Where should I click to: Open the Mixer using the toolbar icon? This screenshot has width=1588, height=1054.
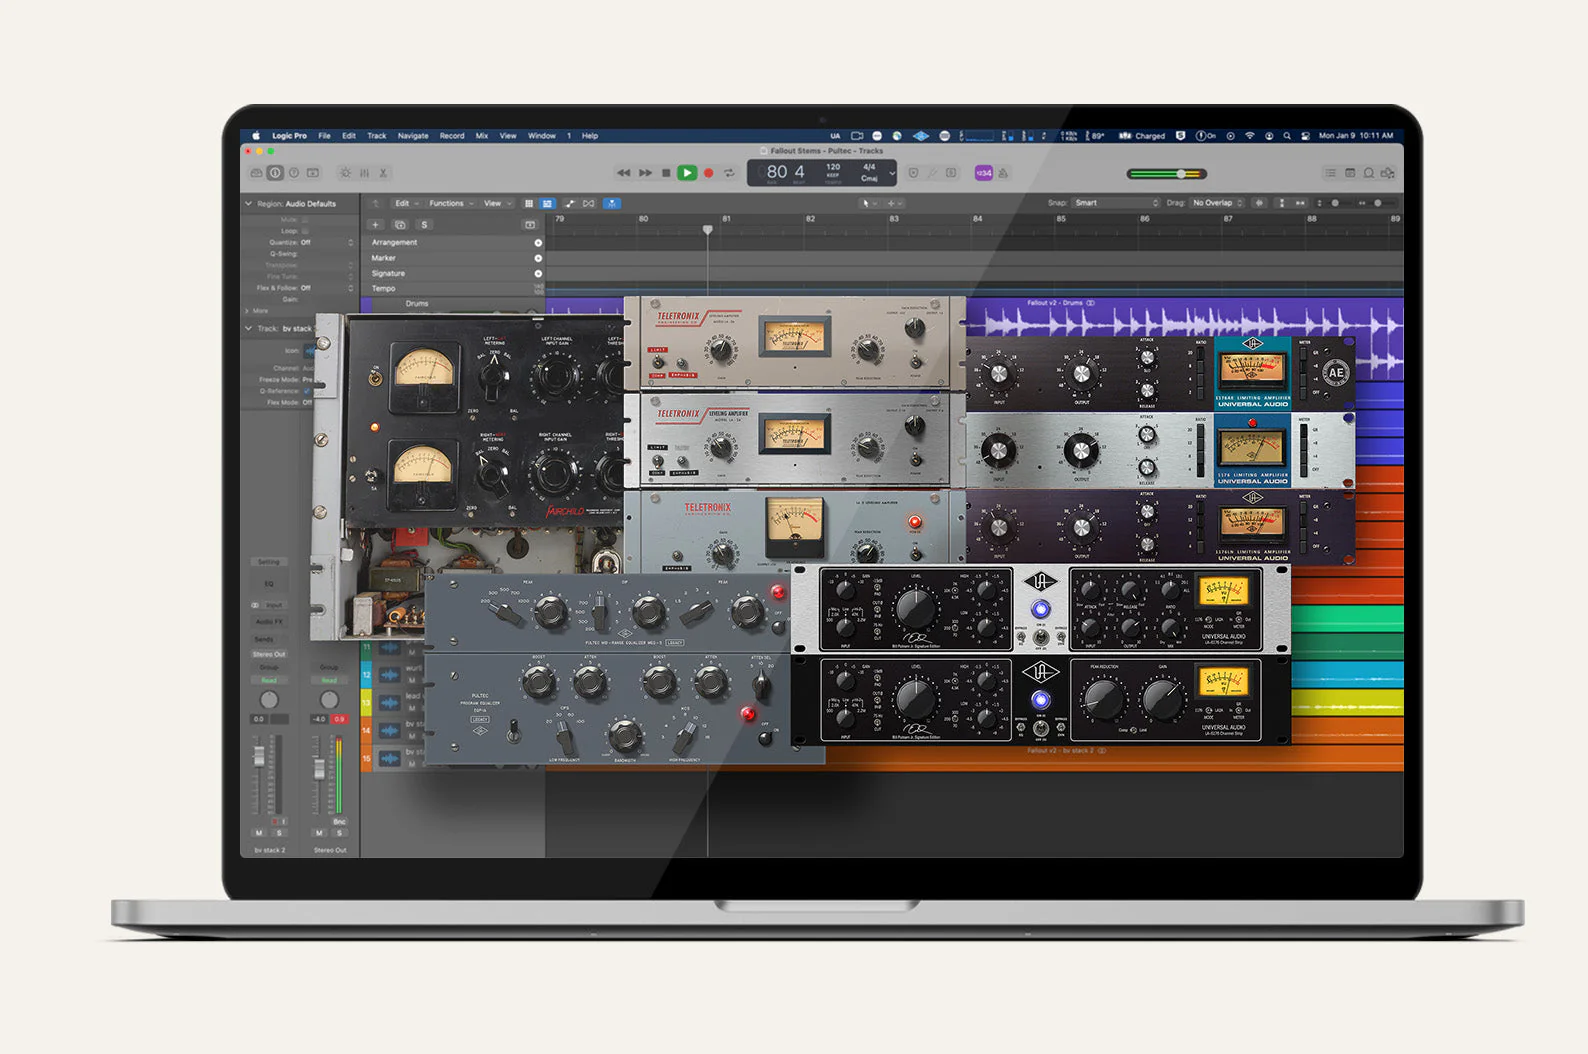click(x=364, y=173)
